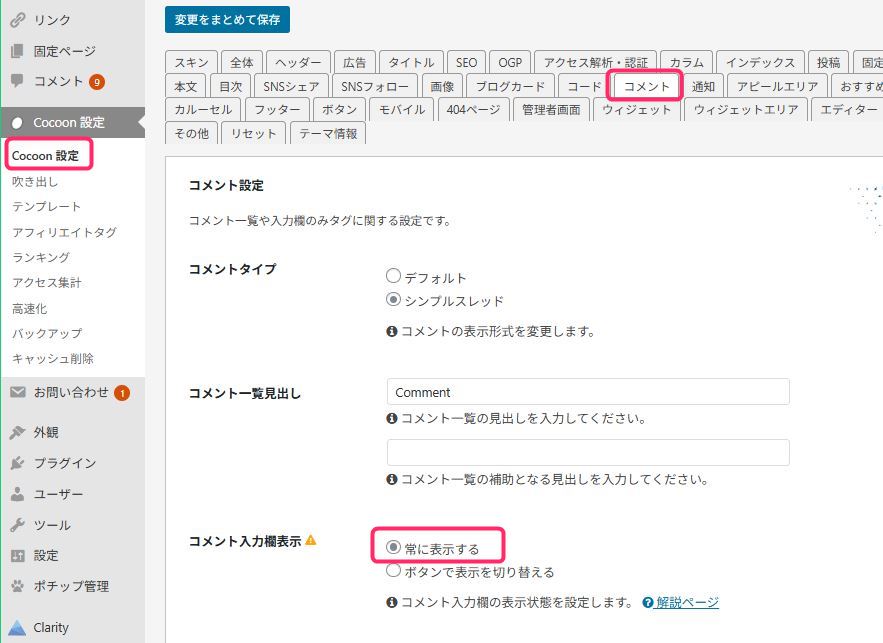The height and width of the screenshot is (643, 883).
Task: Click the ユーザー person icon
Action: (x=17, y=494)
